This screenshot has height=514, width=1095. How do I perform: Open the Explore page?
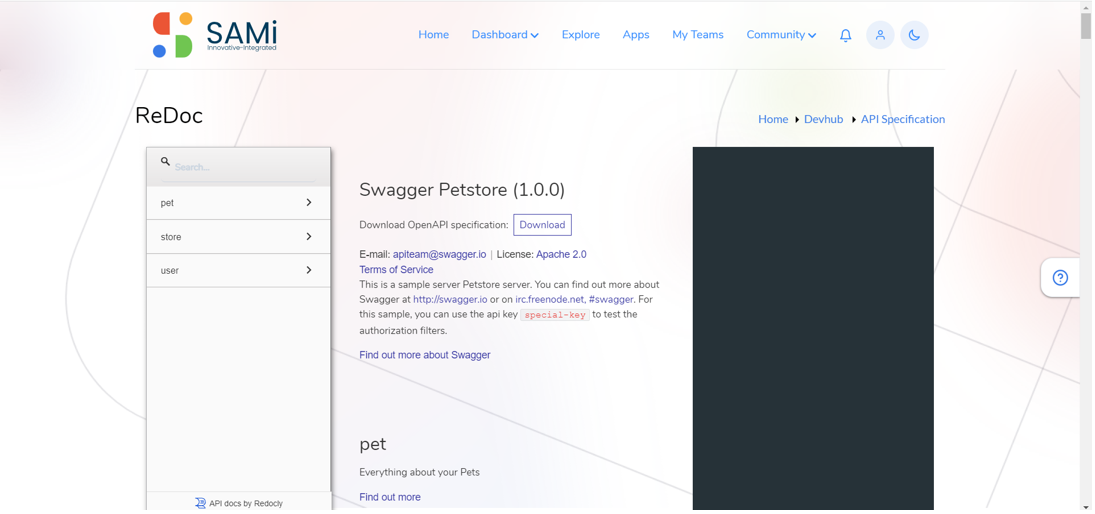(x=580, y=35)
